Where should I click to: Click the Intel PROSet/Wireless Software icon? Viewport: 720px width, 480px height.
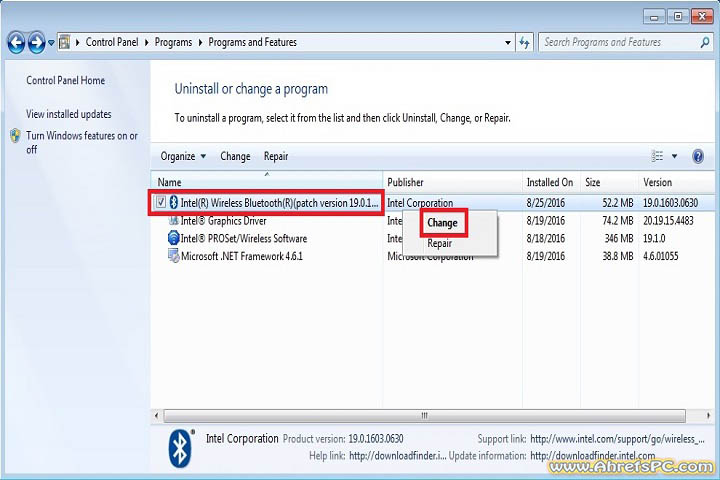[x=174, y=238]
